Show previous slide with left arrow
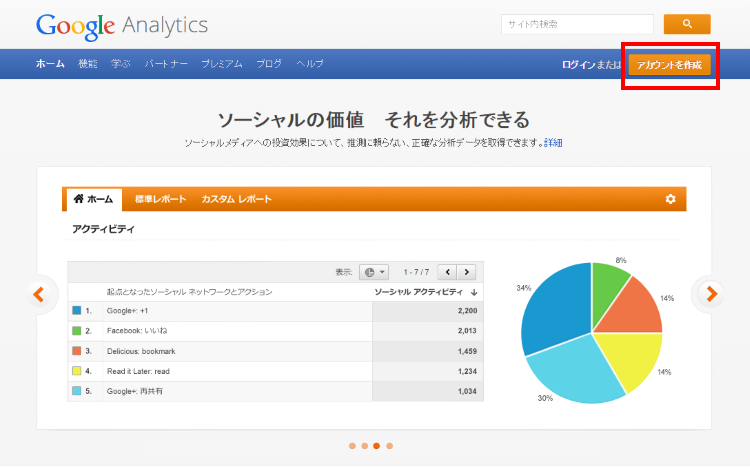The height and width of the screenshot is (467, 750). [39, 294]
